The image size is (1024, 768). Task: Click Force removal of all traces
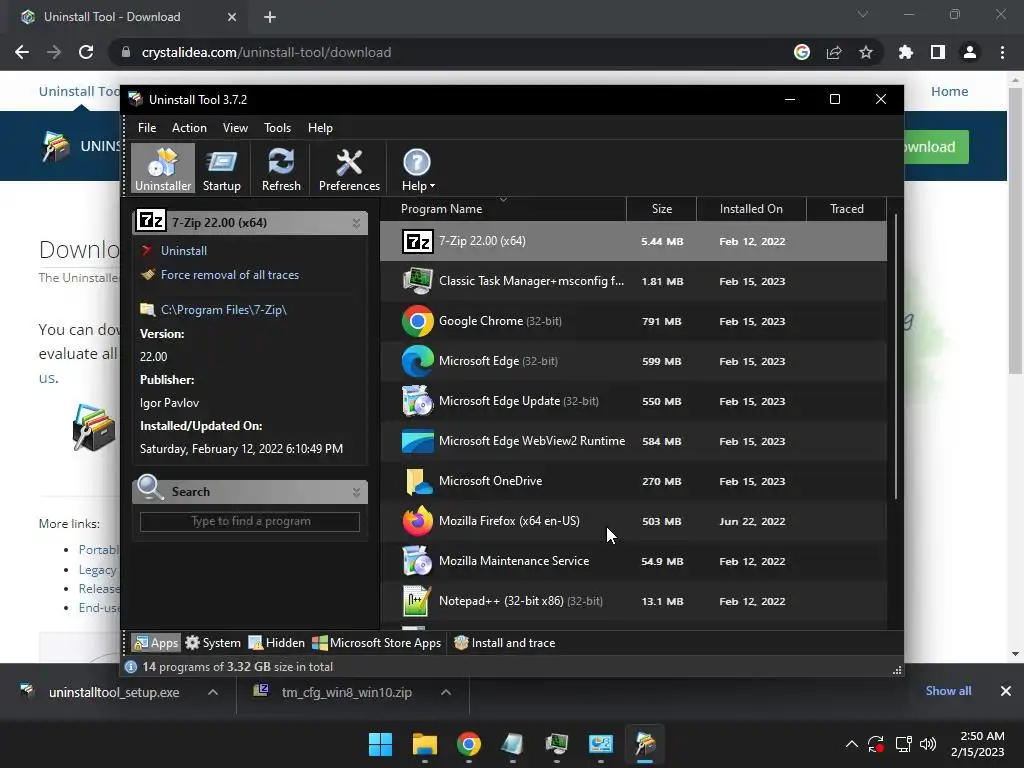pos(229,275)
